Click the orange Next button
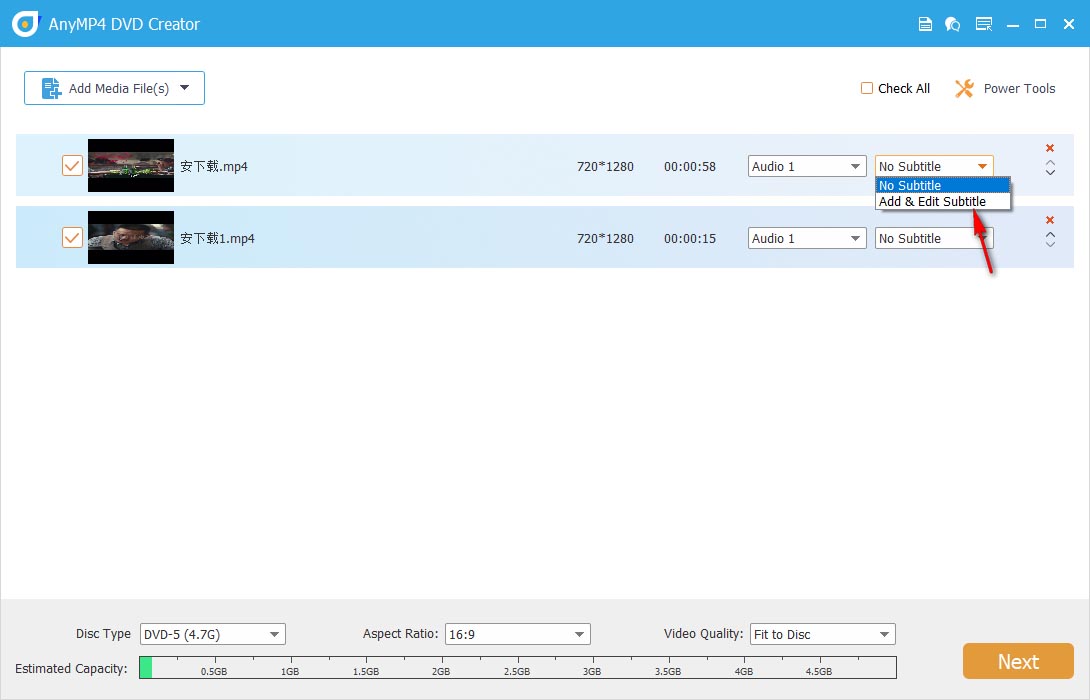Screen dimensions: 1090x700 coord(1018,661)
